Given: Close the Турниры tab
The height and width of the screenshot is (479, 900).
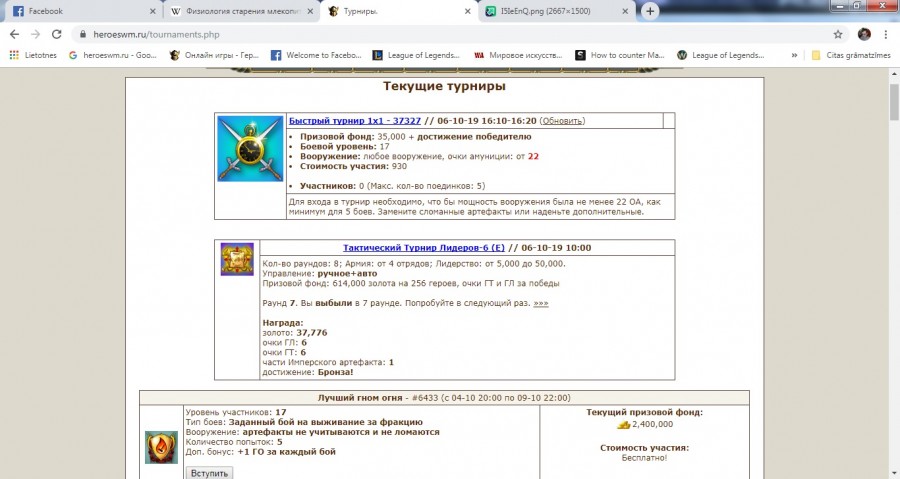Looking at the screenshot, I should coord(468,11).
